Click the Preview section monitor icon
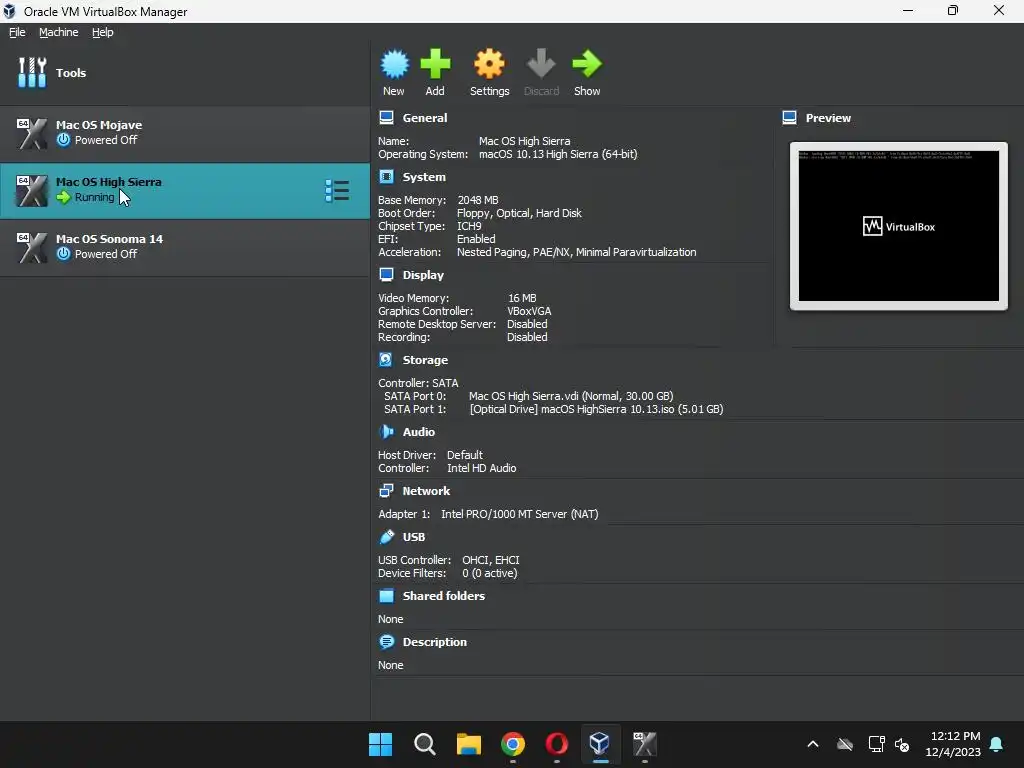This screenshot has width=1024, height=768. click(x=790, y=118)
